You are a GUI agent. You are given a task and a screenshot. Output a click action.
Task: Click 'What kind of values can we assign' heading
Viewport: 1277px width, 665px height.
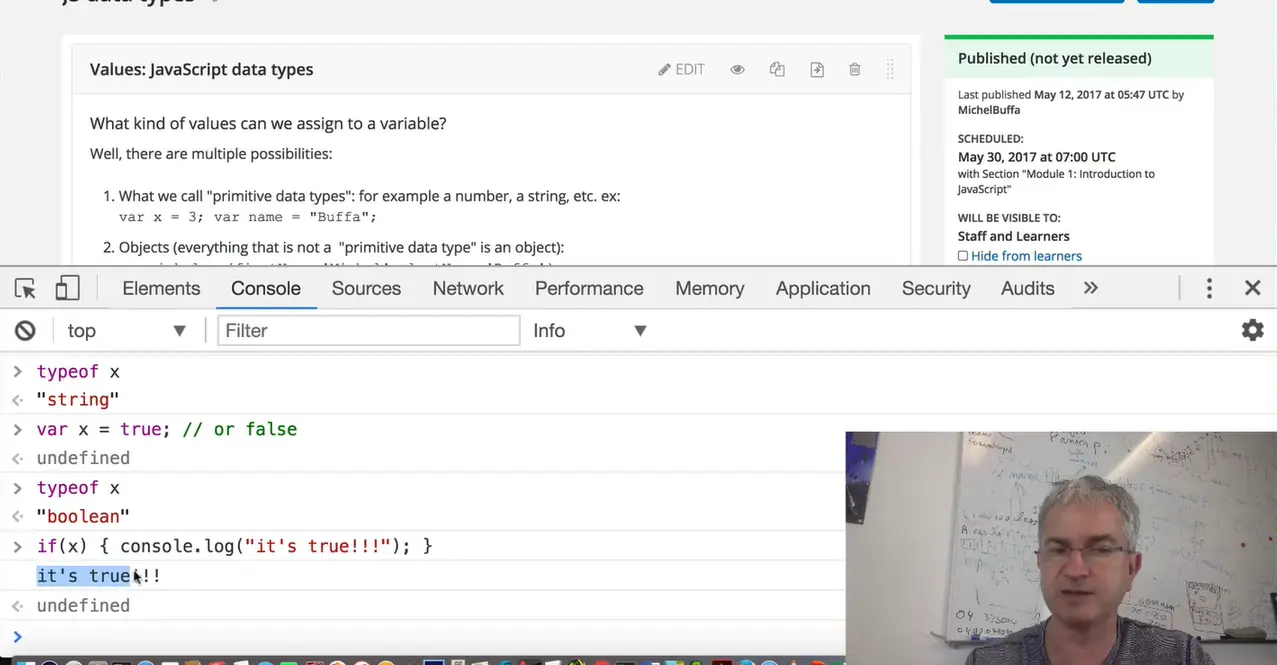[268, 124]
